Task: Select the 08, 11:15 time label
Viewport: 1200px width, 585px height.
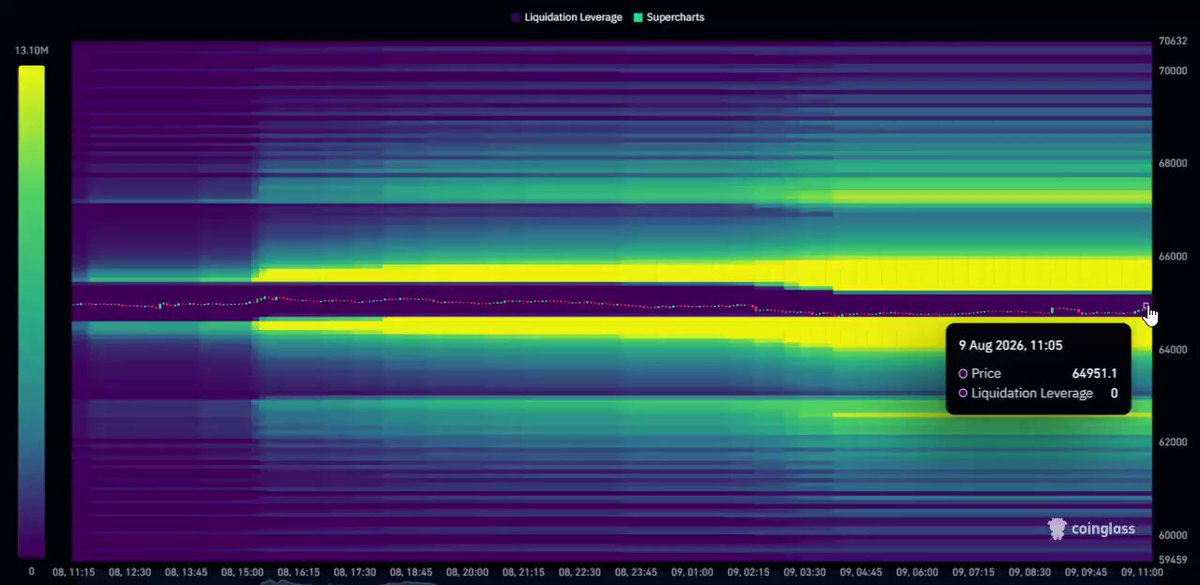Action: (74, 573)
